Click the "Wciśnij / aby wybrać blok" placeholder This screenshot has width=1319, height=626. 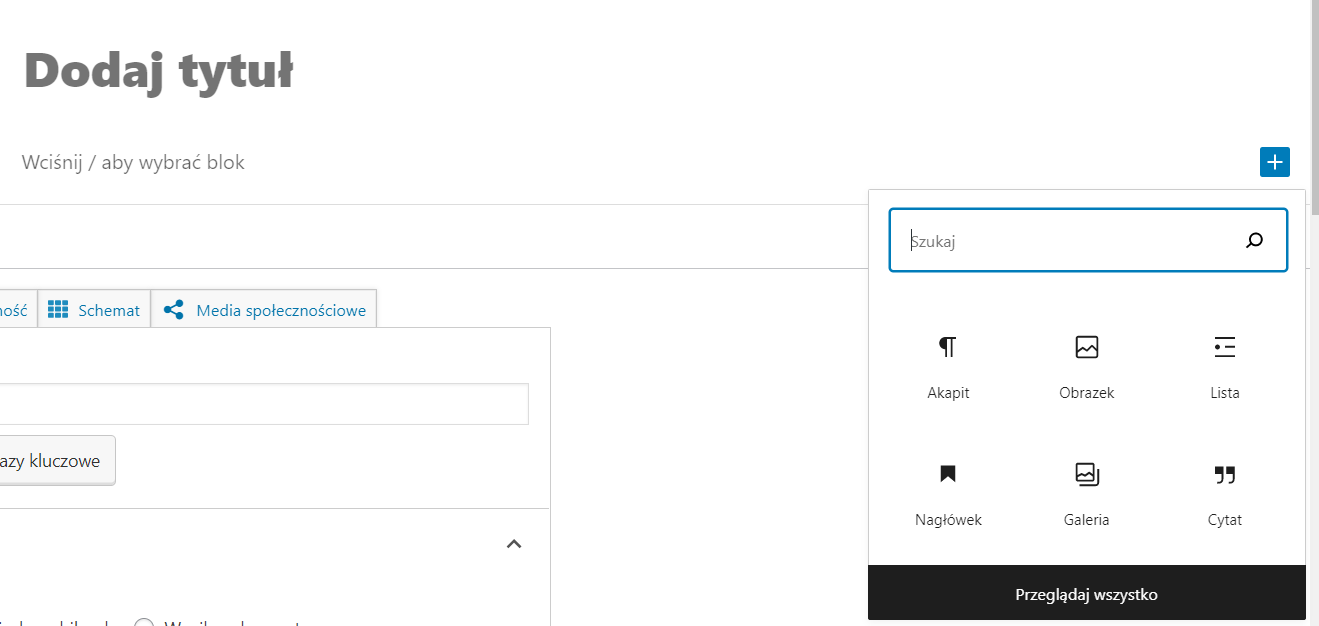pos(133,162)
